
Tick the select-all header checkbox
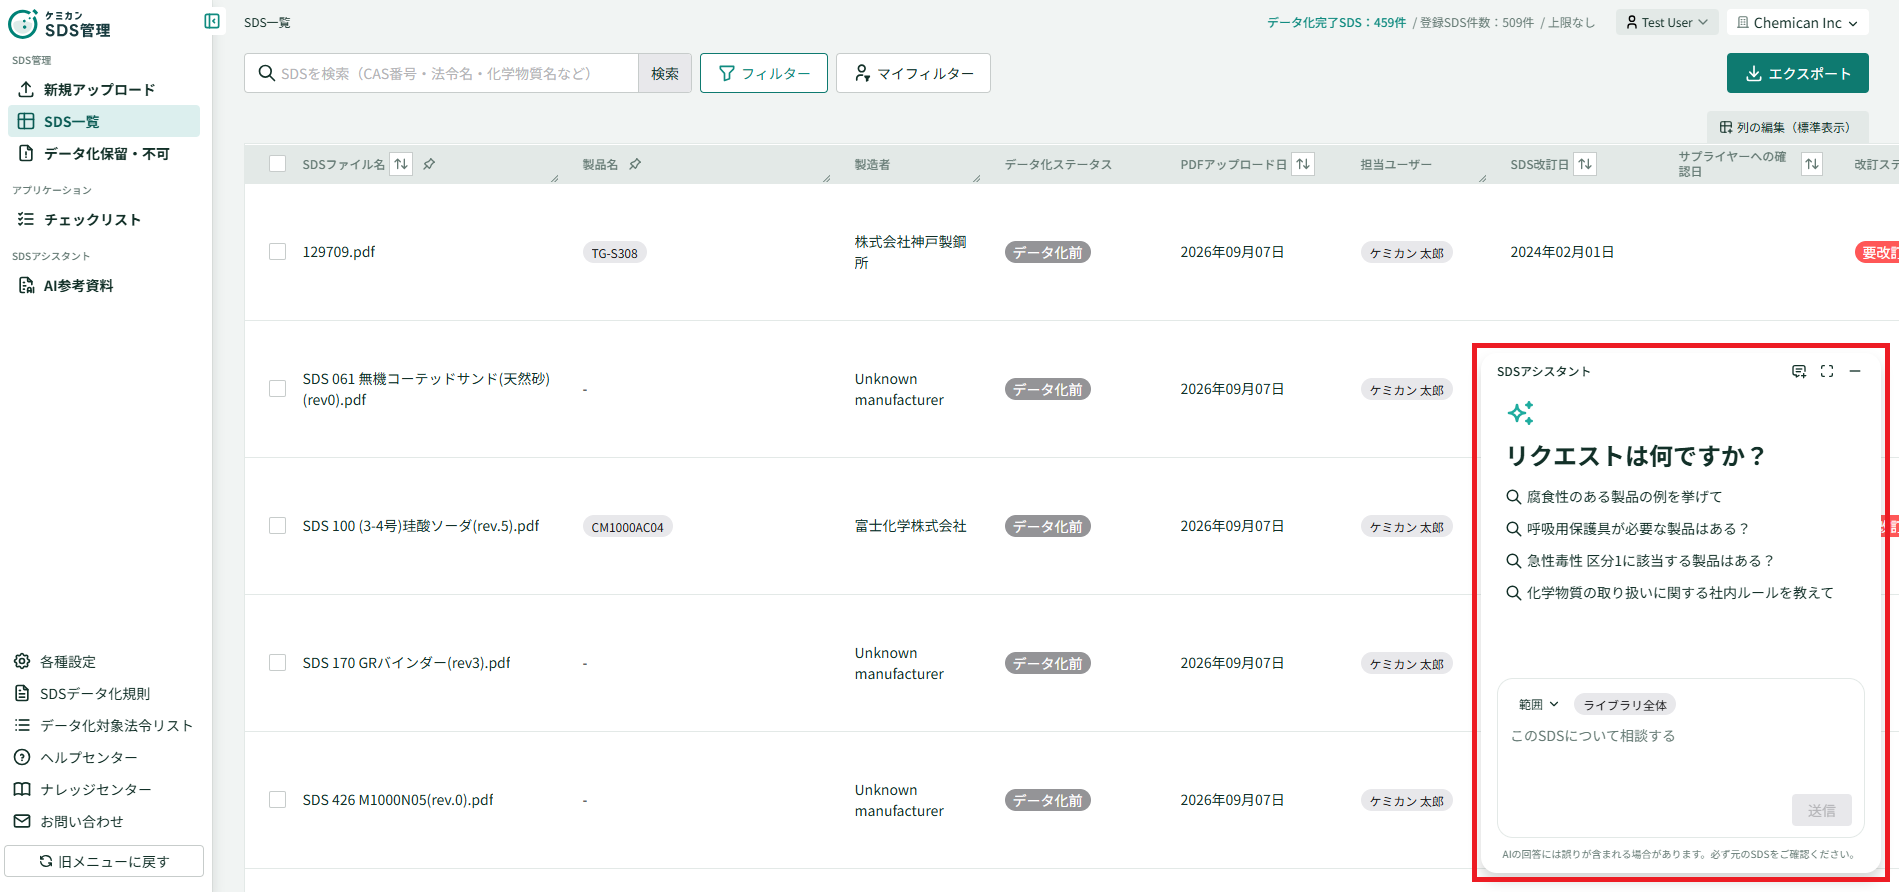(278, 164)
